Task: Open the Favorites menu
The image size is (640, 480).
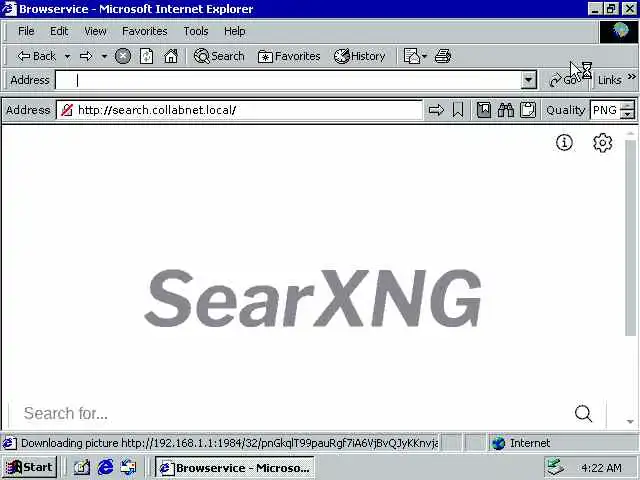Action: [x=145, y=31]
